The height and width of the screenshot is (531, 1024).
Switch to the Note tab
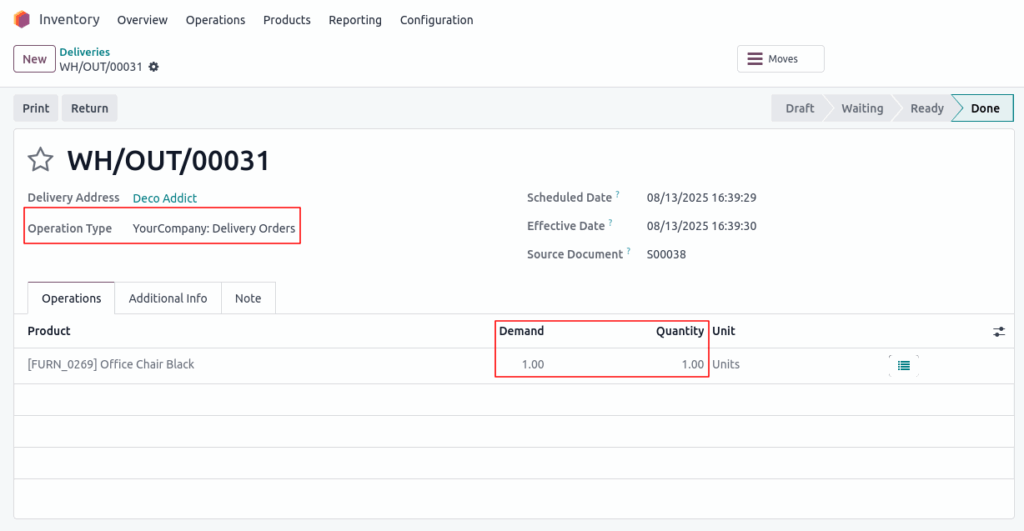[x=248, y=298]
